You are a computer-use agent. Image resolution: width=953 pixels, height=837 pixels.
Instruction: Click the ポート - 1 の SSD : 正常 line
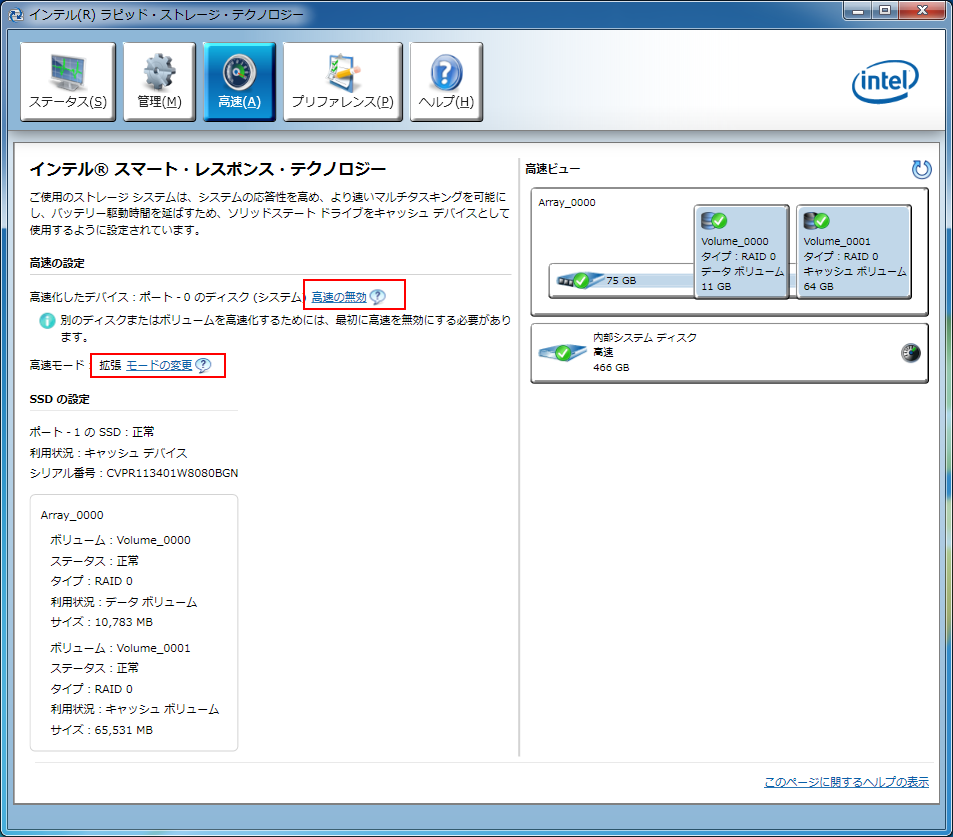click(x=92, y=432)
